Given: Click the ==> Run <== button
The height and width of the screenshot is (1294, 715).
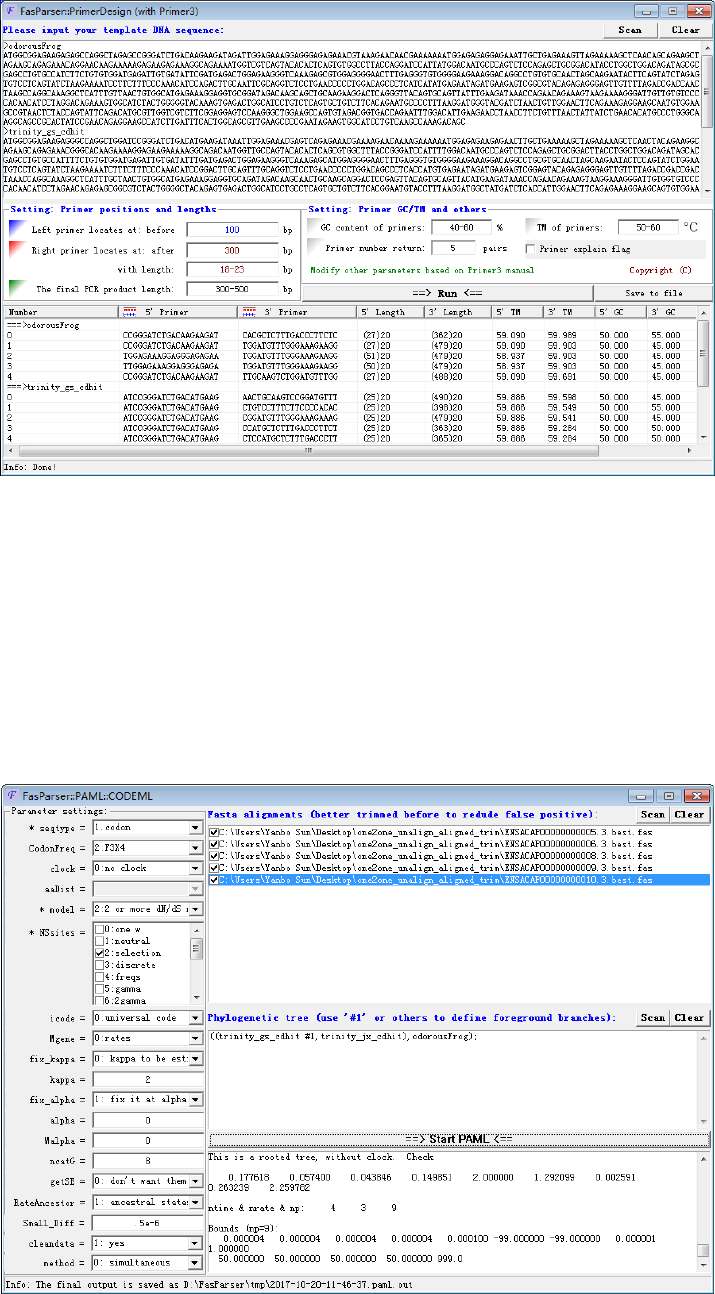Looking at the screenshot, I should tap(447, 292).
